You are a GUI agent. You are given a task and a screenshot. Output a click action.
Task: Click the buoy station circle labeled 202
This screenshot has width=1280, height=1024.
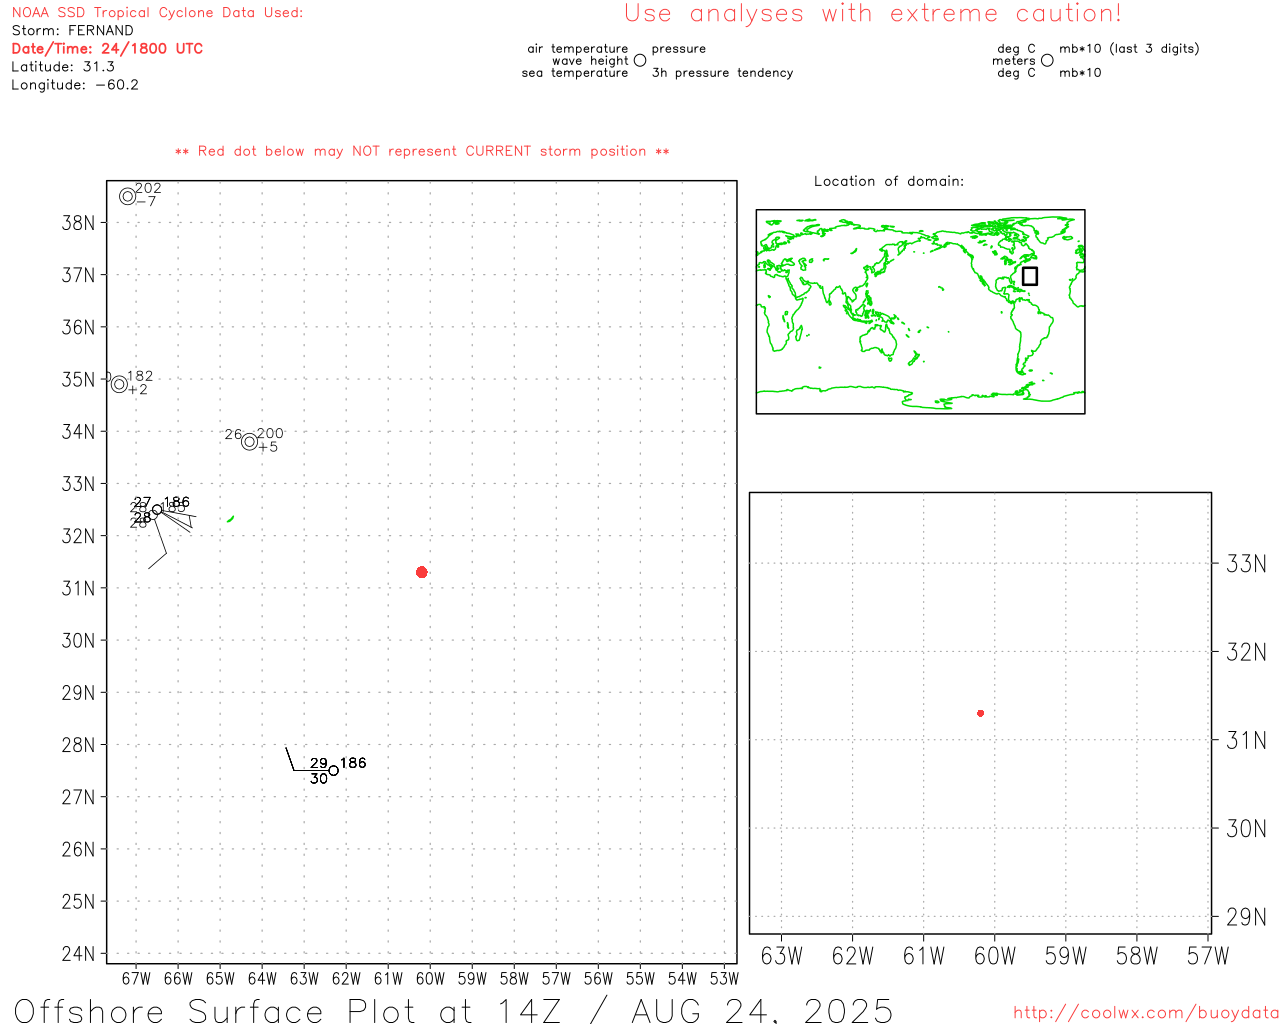click(127, 196)
